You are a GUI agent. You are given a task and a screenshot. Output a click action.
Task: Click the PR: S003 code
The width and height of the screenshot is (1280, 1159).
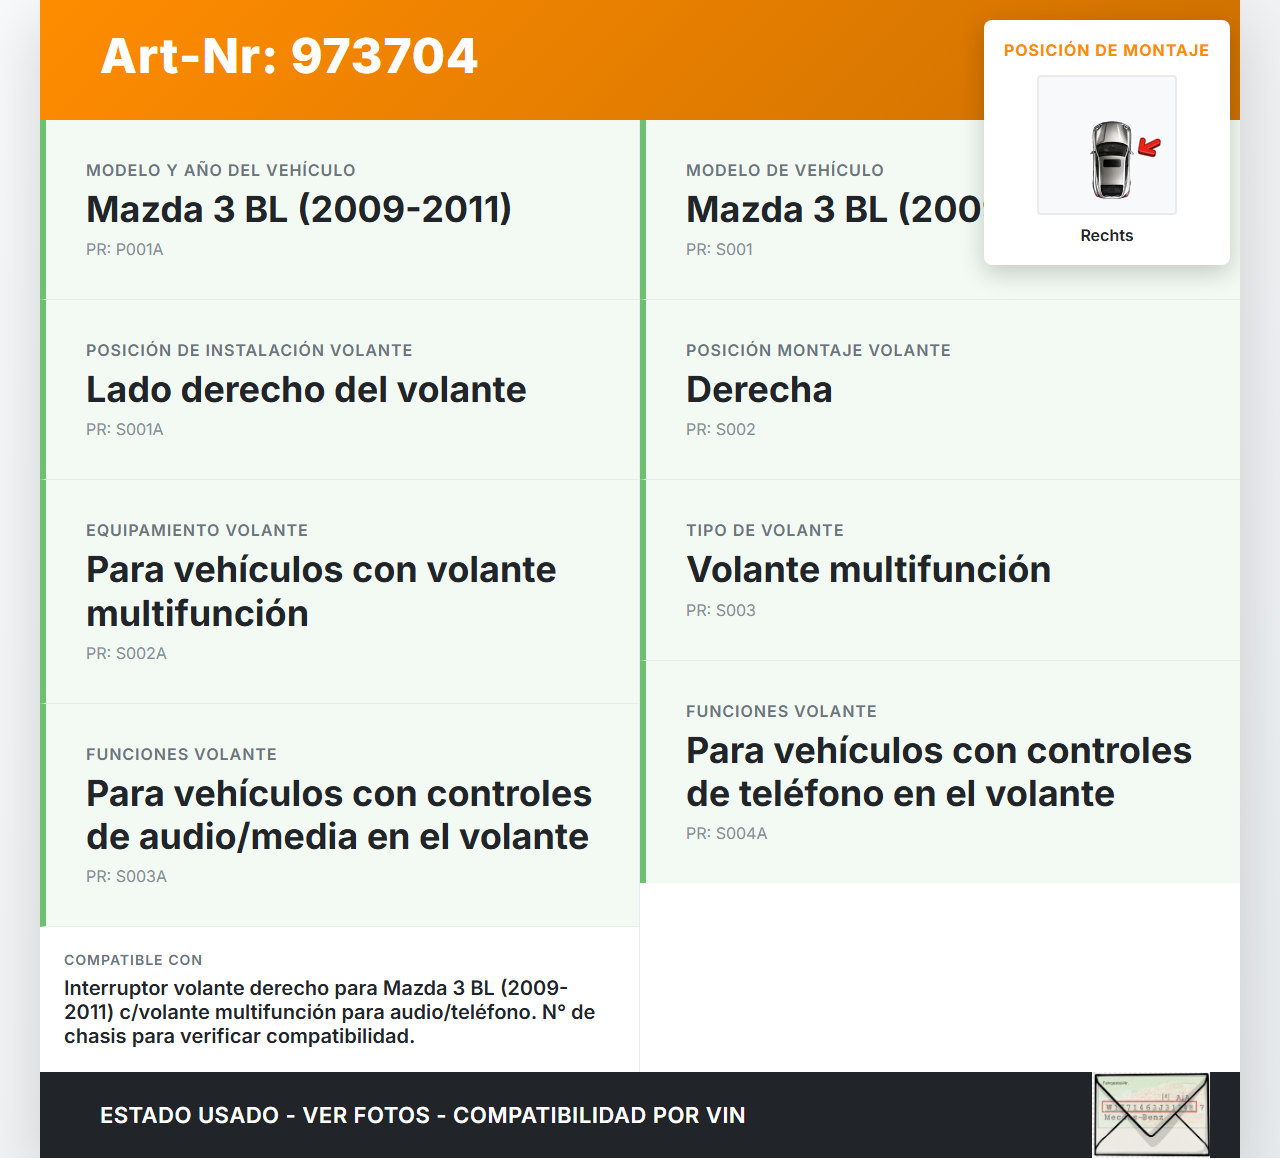(720, 610)
